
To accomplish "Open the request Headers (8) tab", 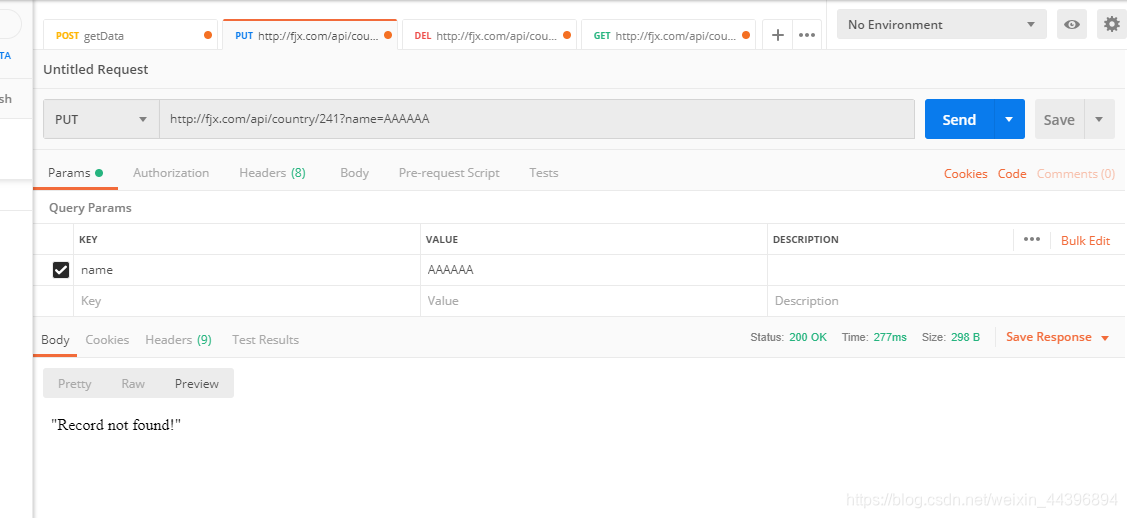I will 272,172.
